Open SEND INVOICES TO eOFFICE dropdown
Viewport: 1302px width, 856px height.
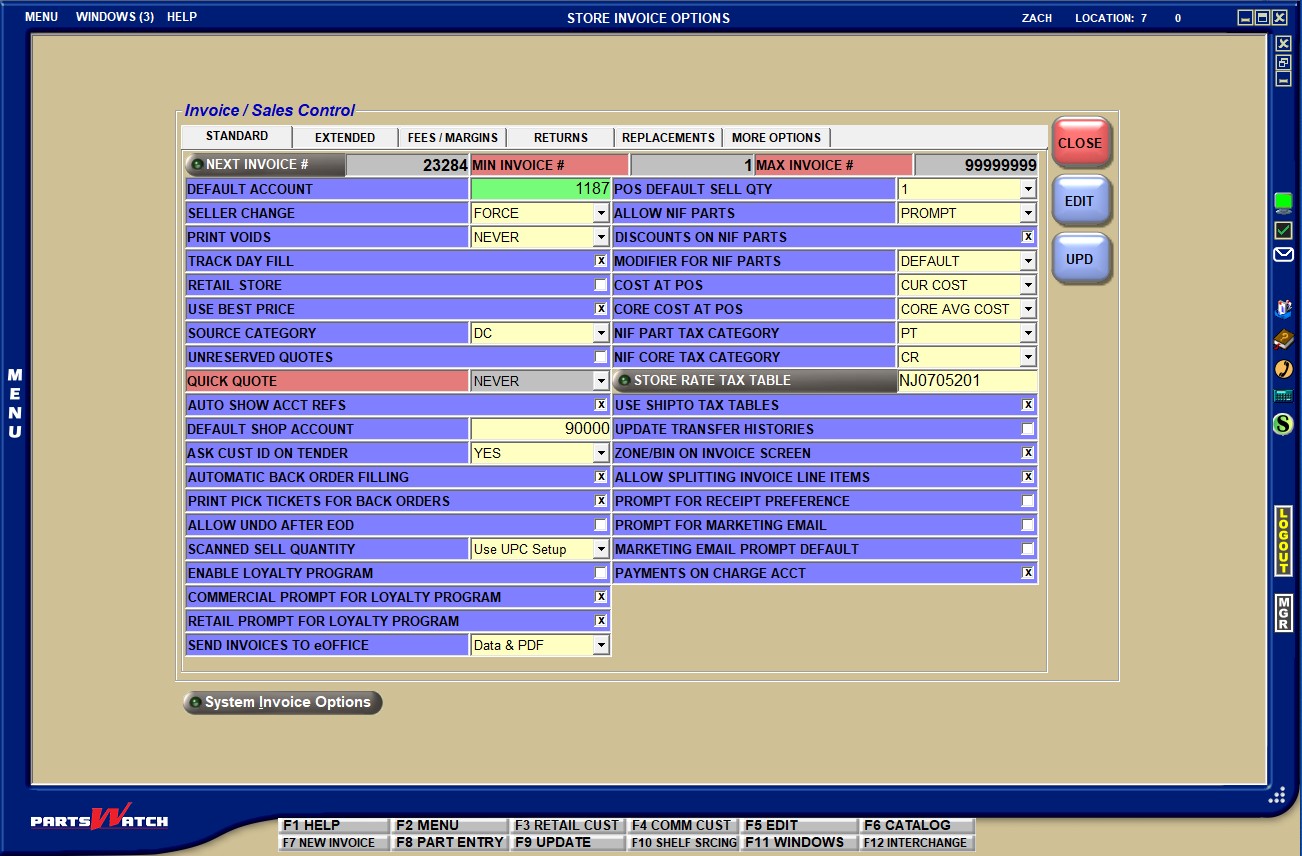click(600, 645)
